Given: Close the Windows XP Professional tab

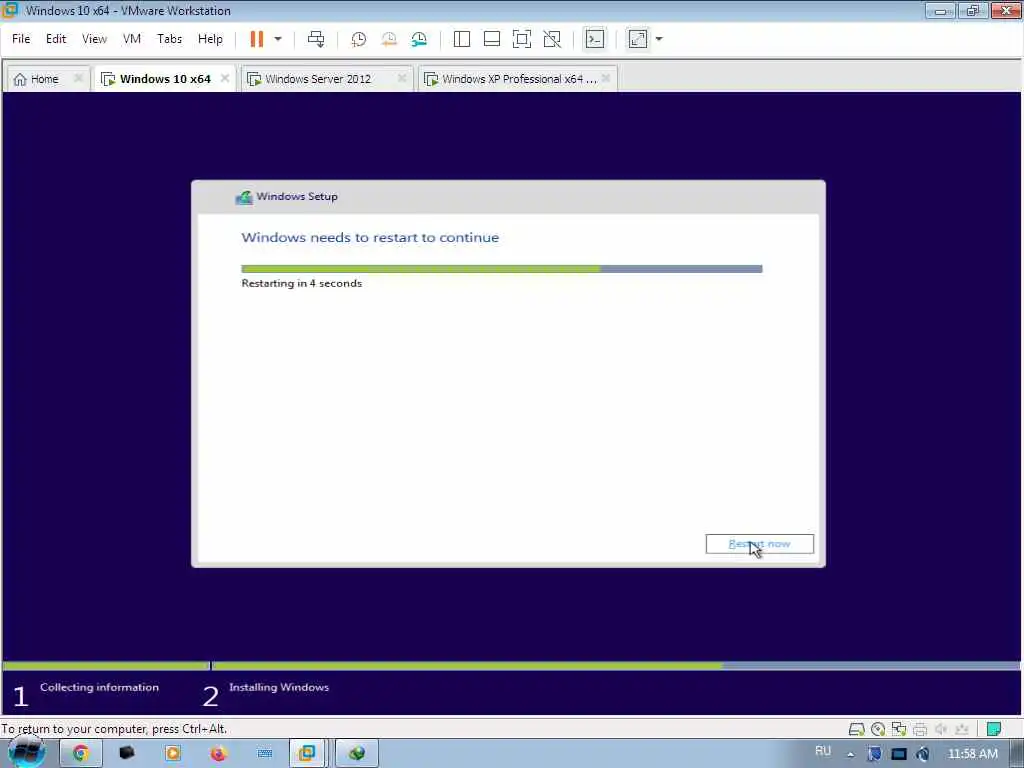Looking at the screenshot, I should 606,78.
